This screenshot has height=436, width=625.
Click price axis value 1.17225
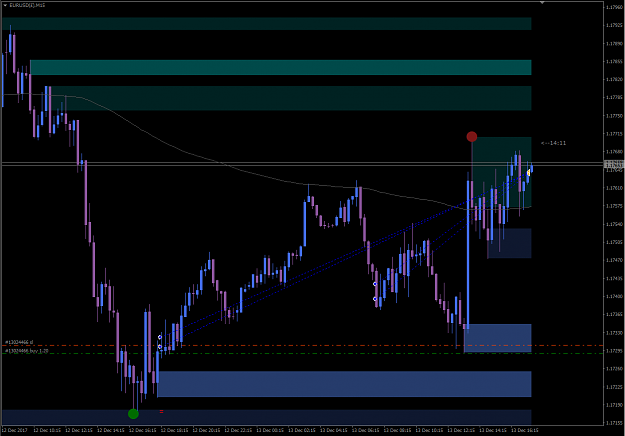(614, 387)
